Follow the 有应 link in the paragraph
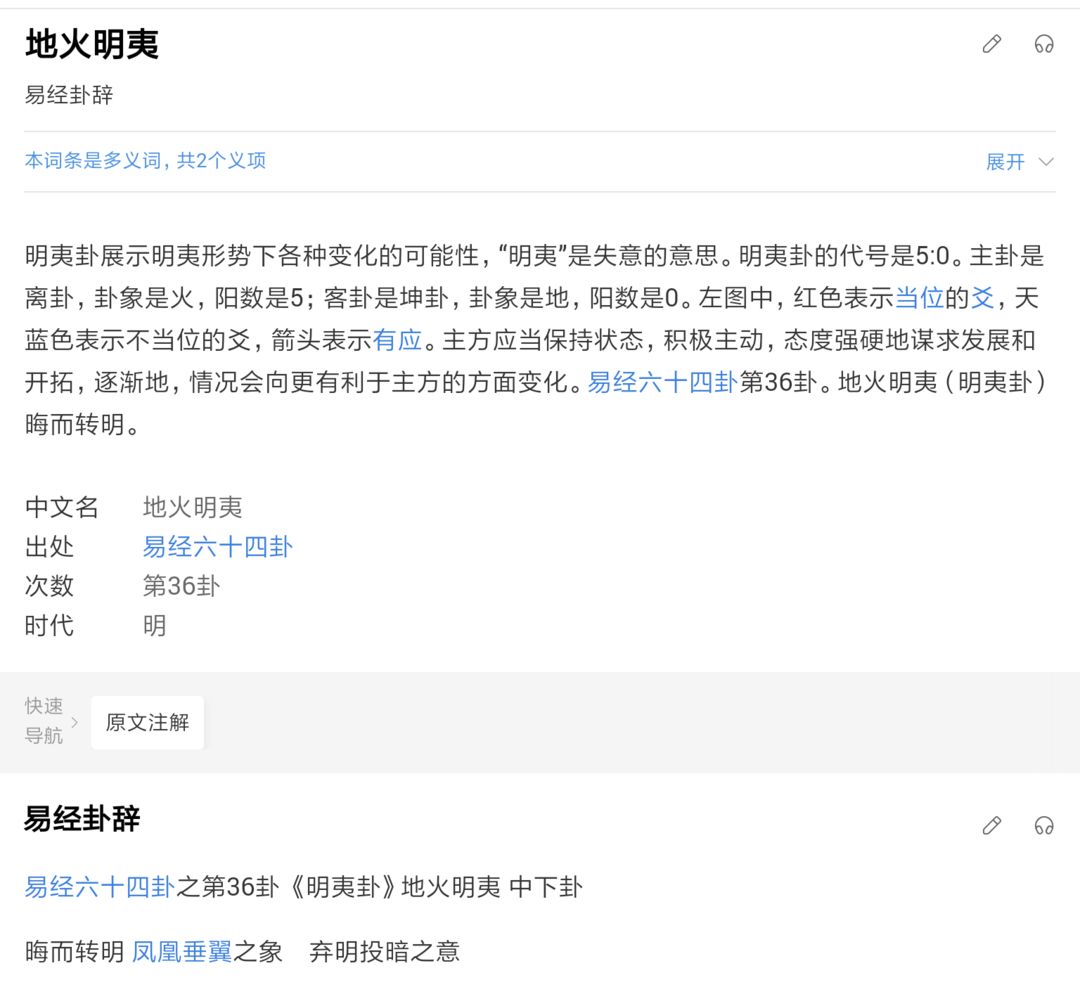1080x987 pixels. point(397,340)
